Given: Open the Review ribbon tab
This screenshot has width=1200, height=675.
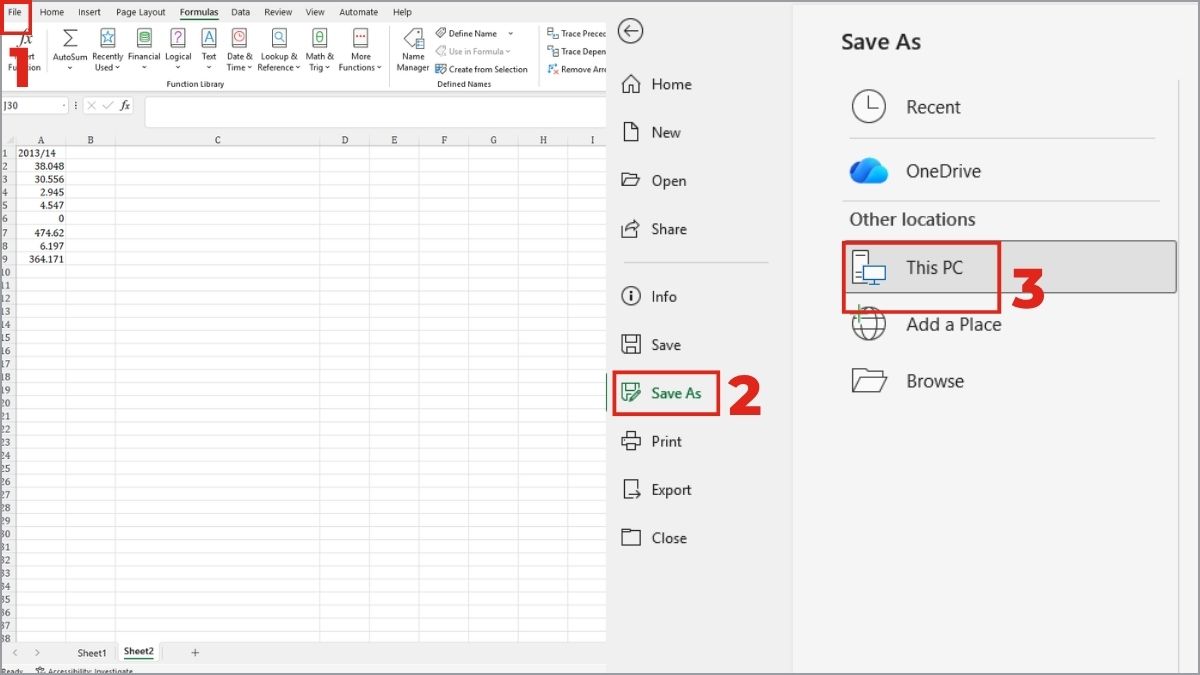Looking at the screenshot, I should point(279,12).
